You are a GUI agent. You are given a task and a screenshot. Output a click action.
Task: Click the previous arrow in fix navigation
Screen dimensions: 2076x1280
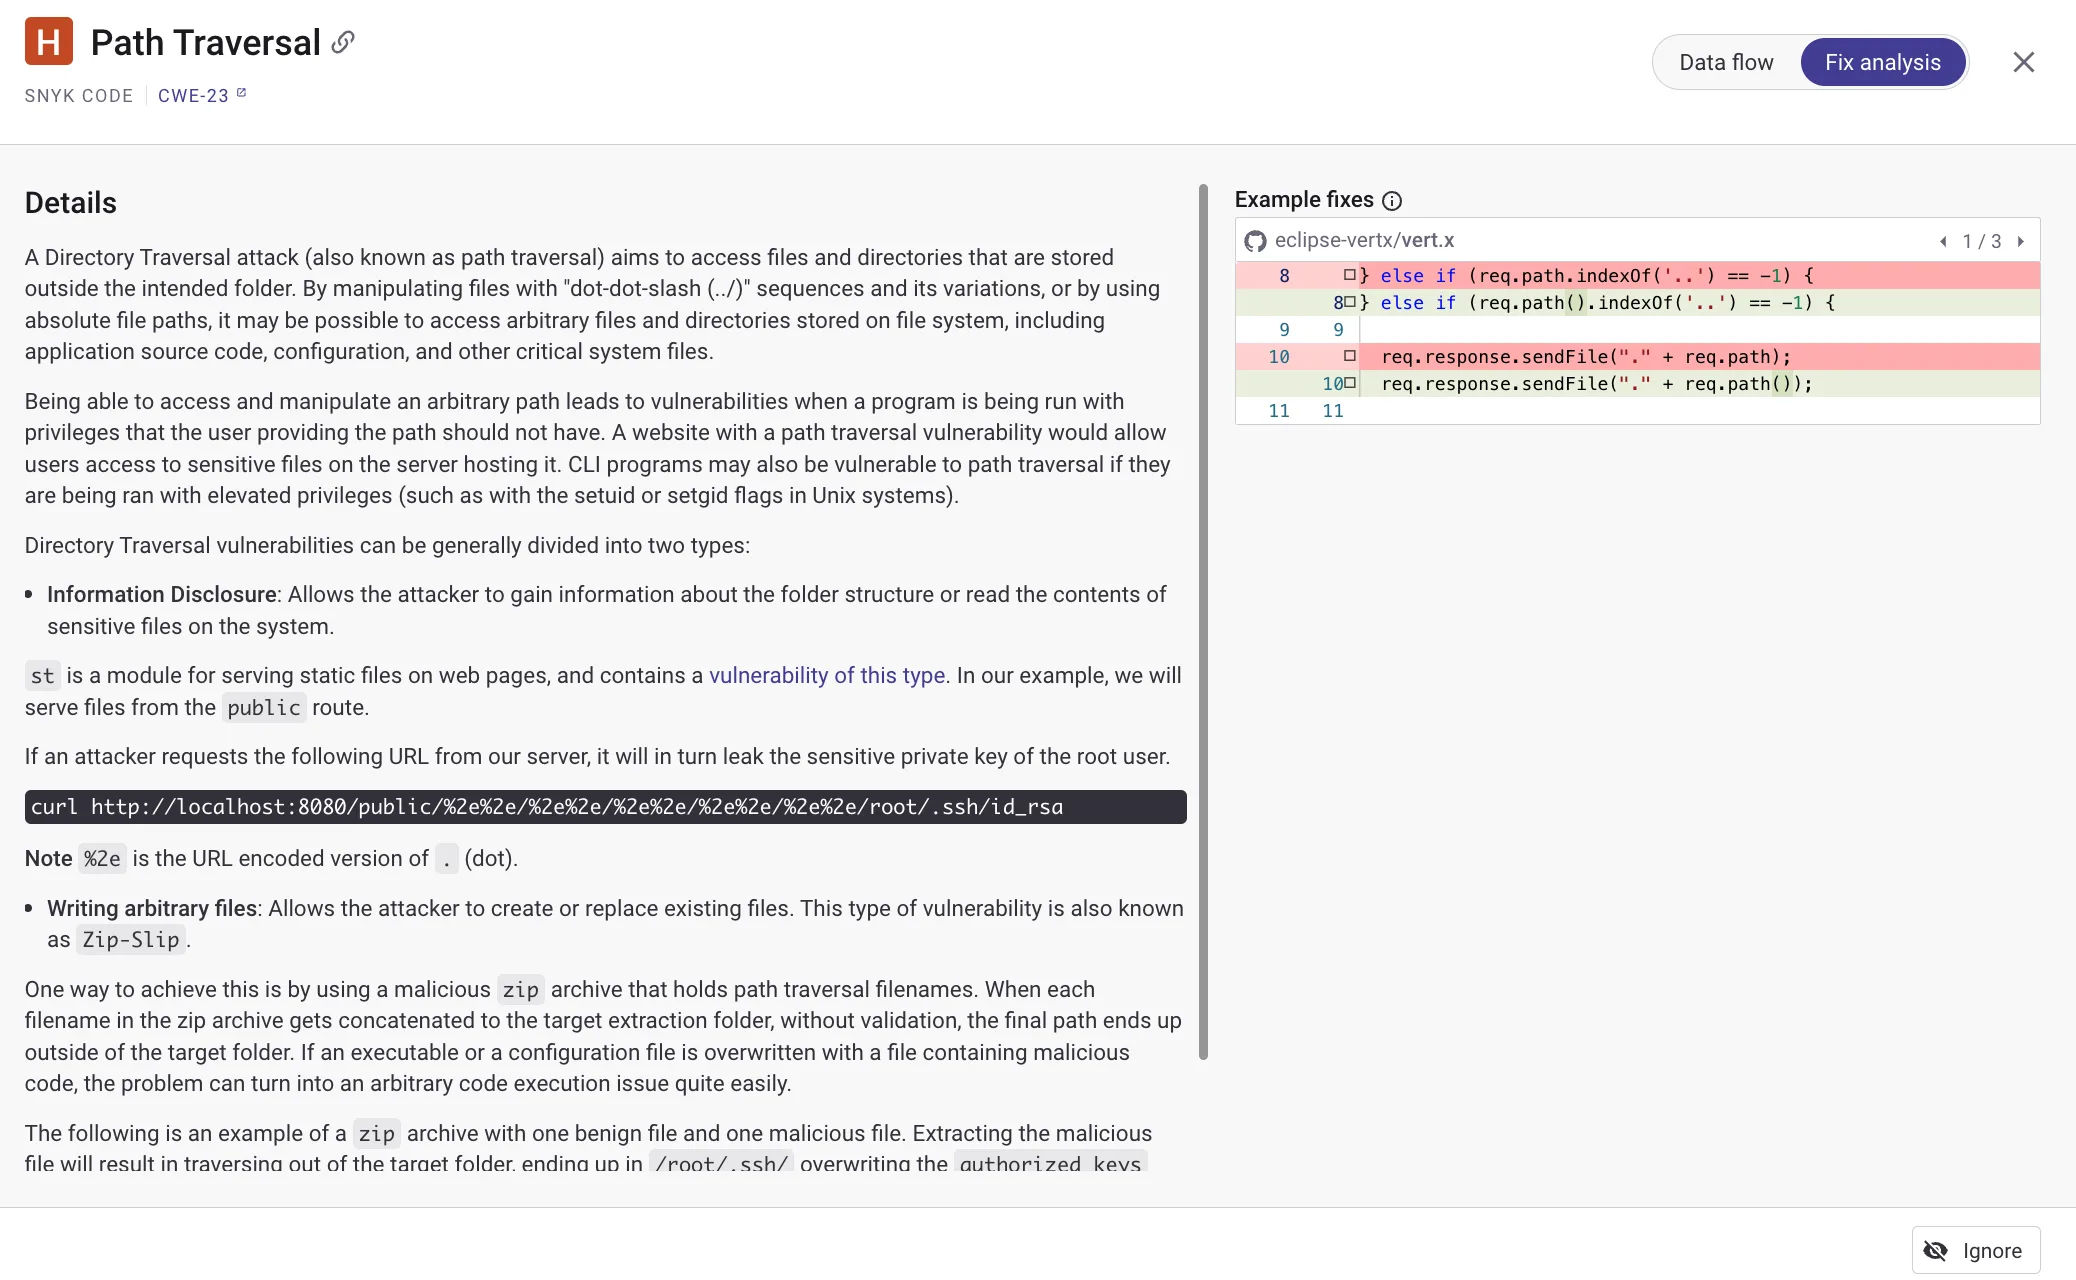[1943, 241]
